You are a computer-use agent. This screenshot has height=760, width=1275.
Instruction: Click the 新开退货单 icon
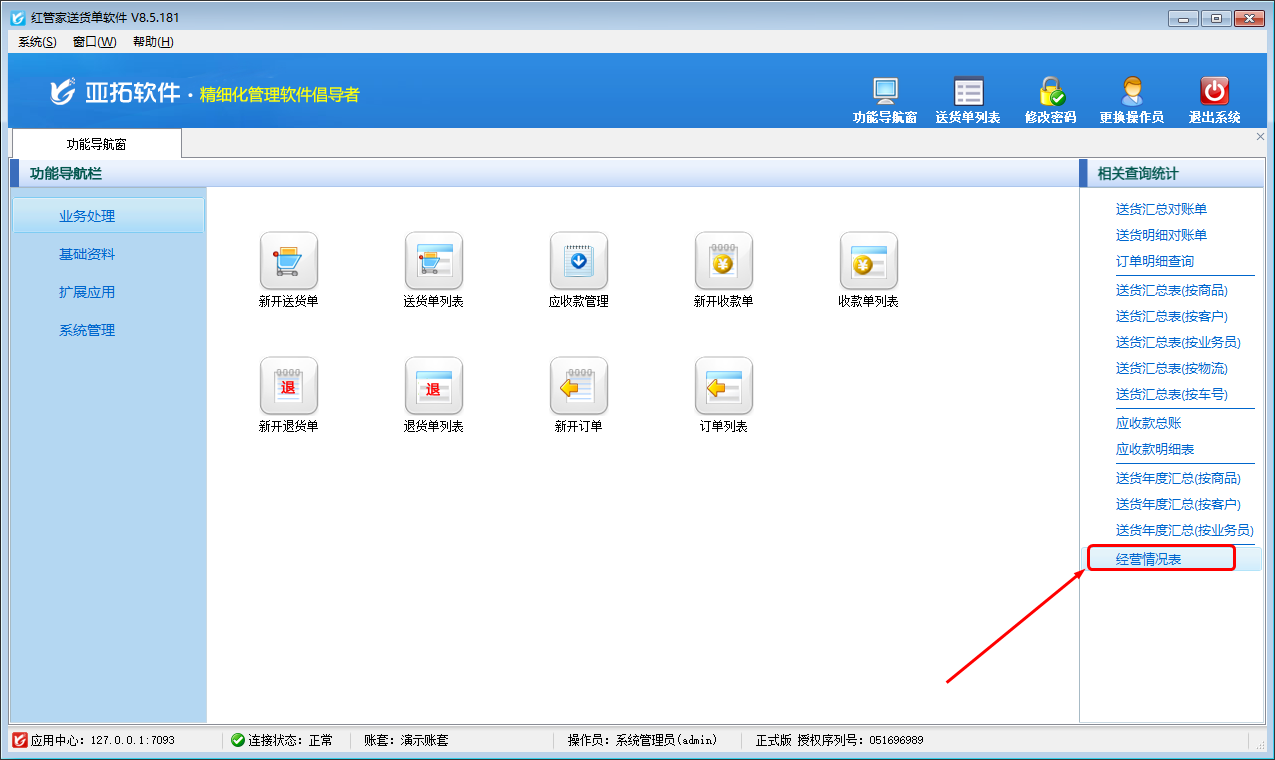(288, 387)
